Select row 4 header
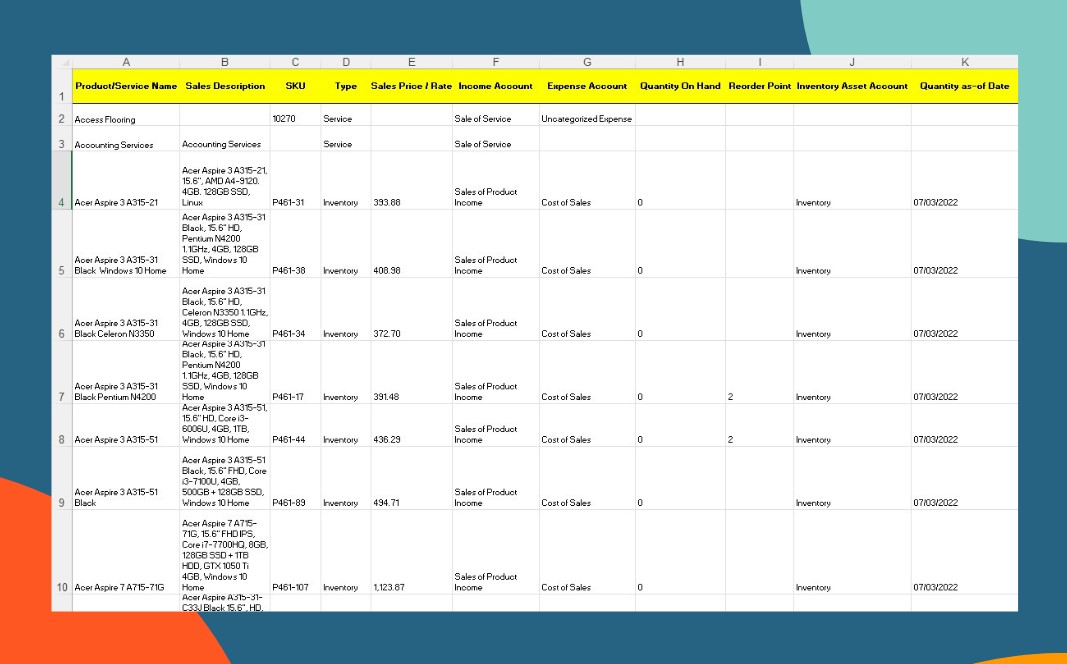 pyautogui.click(x=62, y=180)
